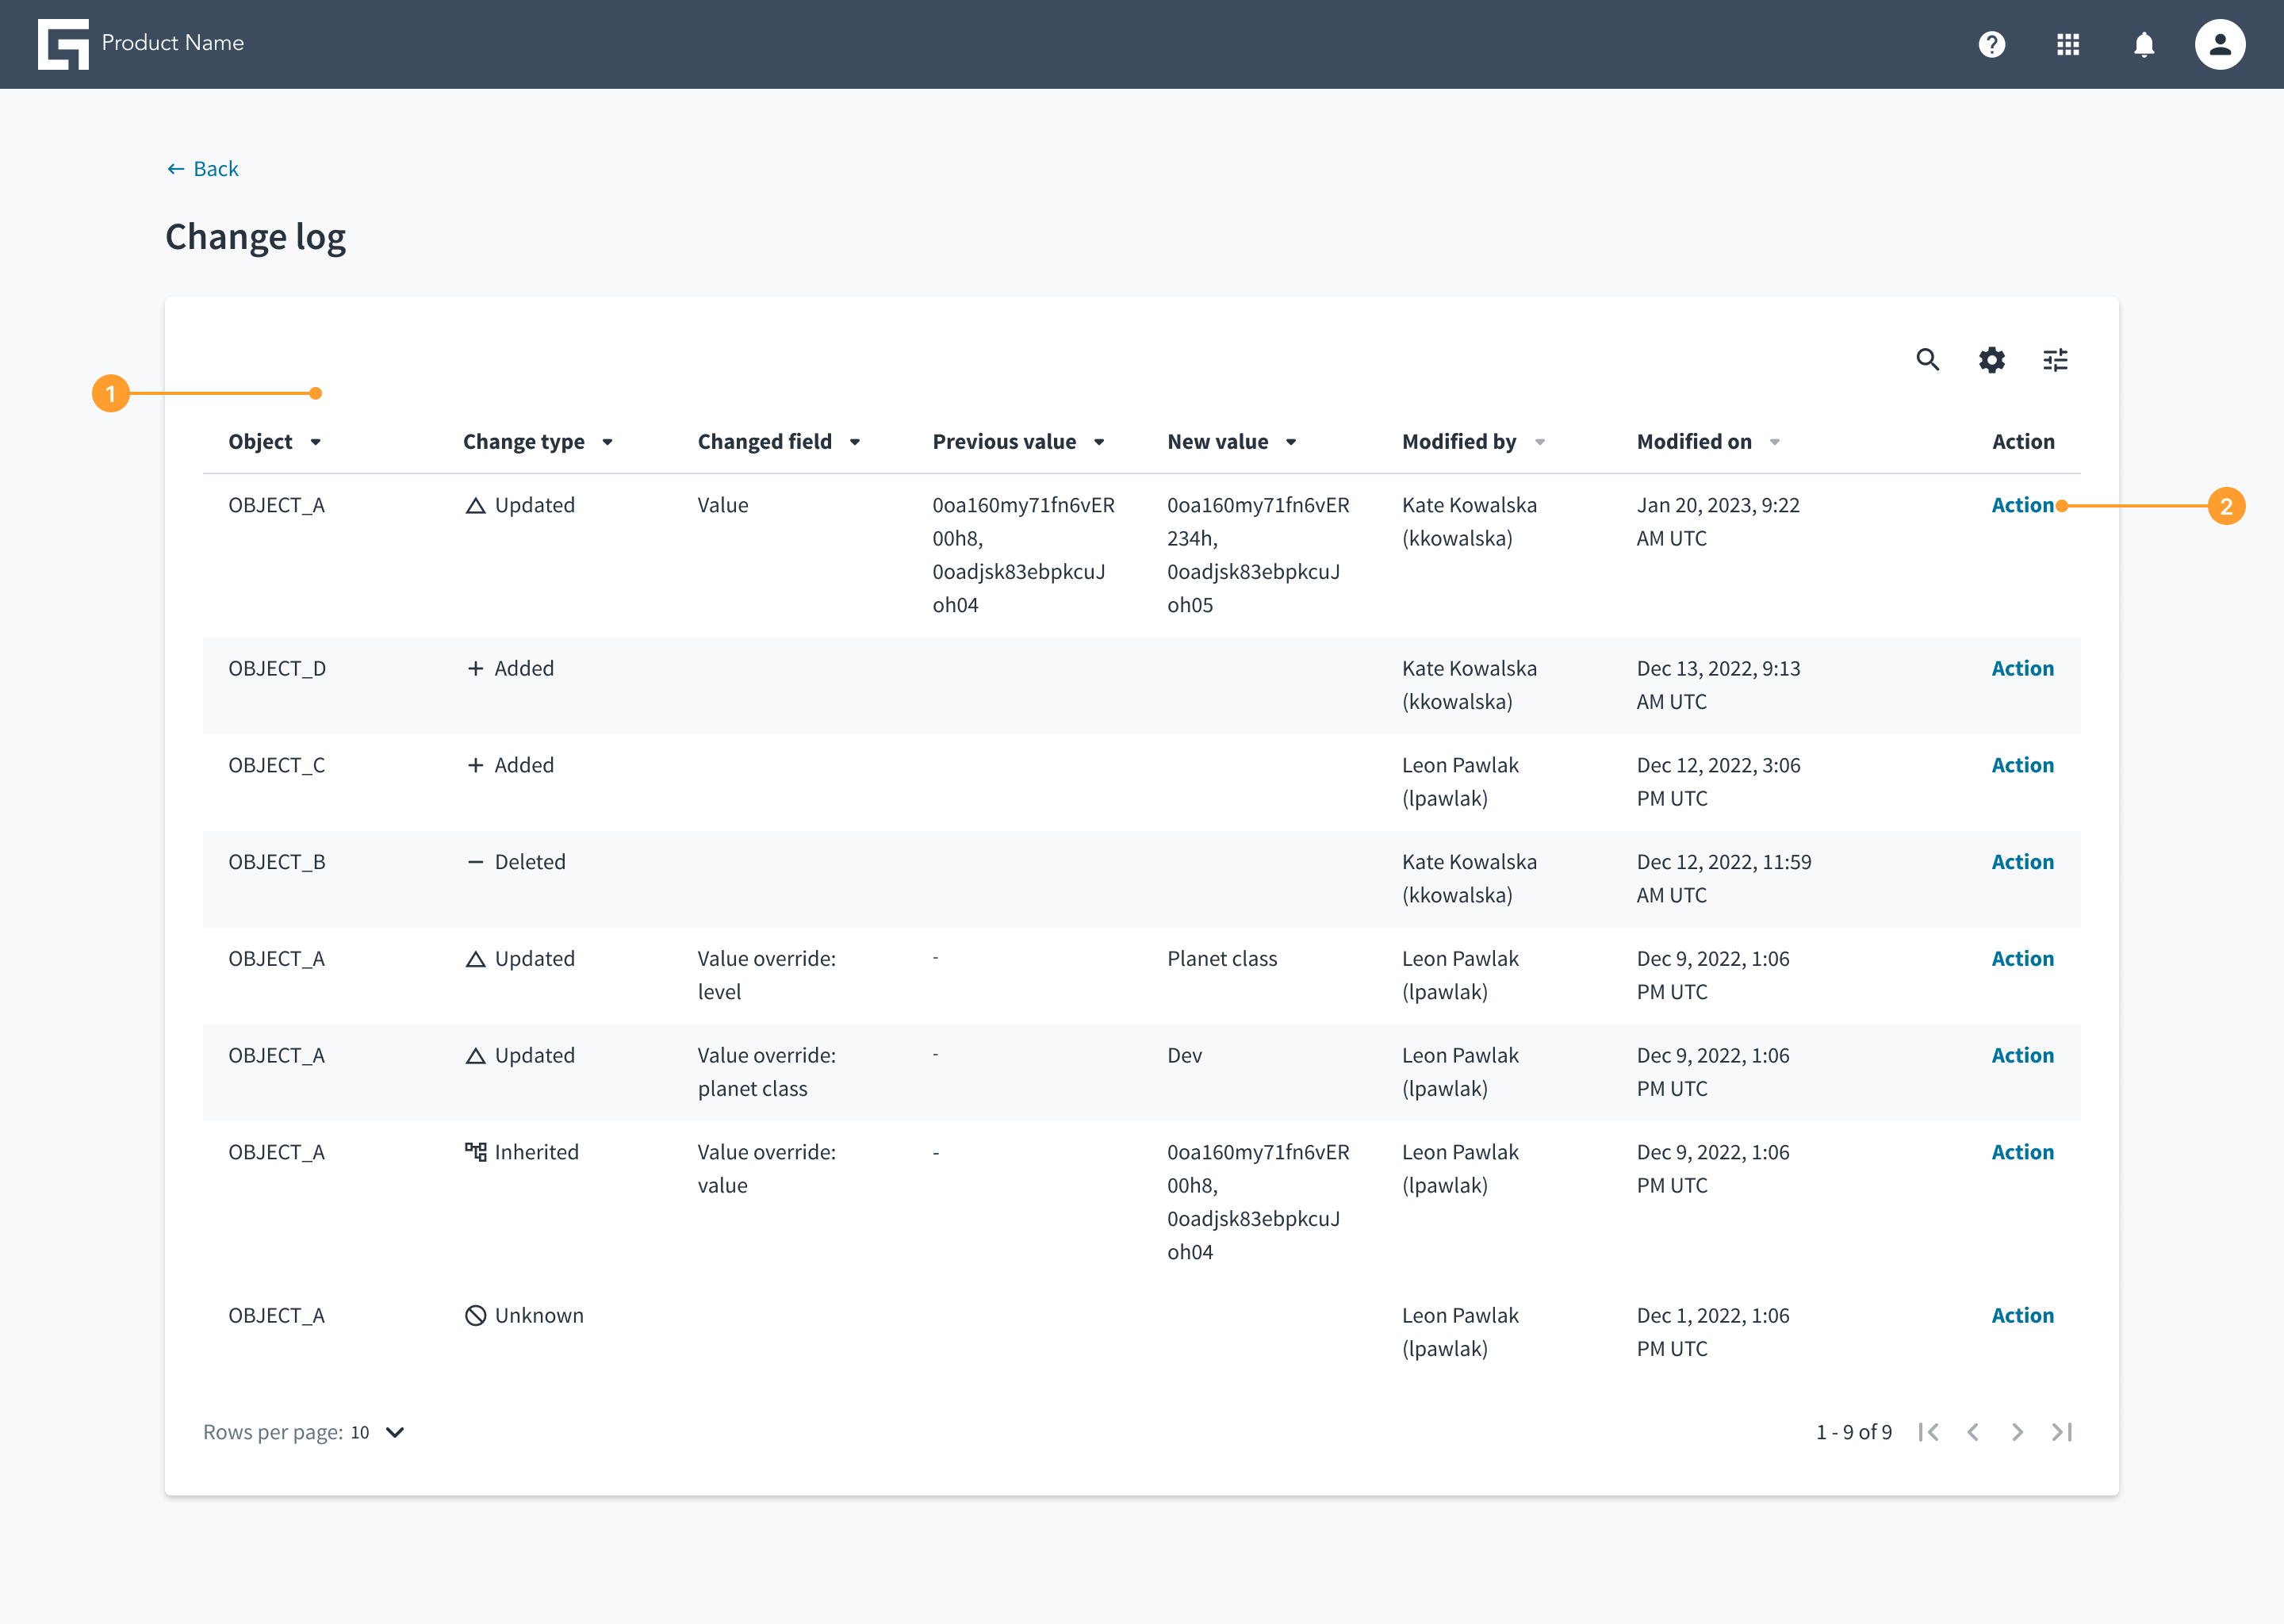The image size is (2284, 1624).
Task: Go to the last page arrow
Action: click(x=2061, y=1432)
